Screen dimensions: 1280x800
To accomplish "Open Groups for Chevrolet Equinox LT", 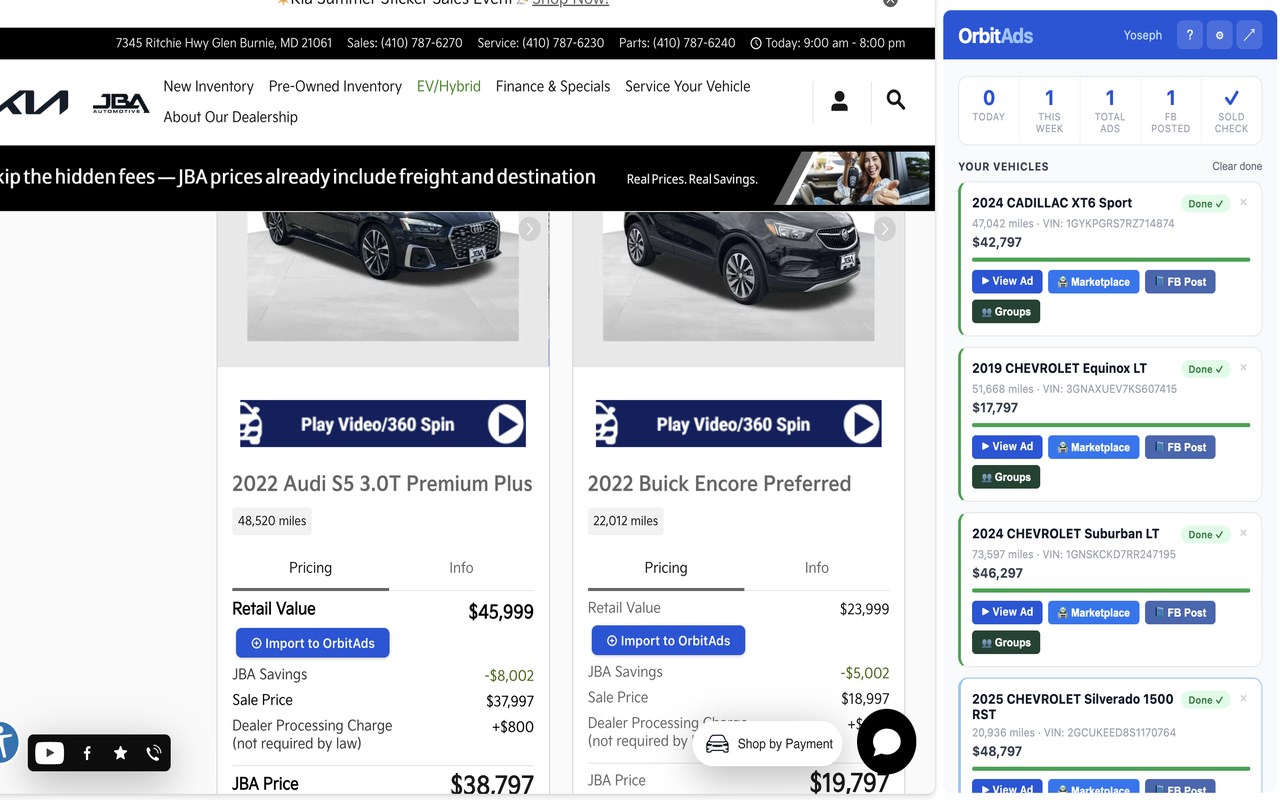I will (1006, 477).
